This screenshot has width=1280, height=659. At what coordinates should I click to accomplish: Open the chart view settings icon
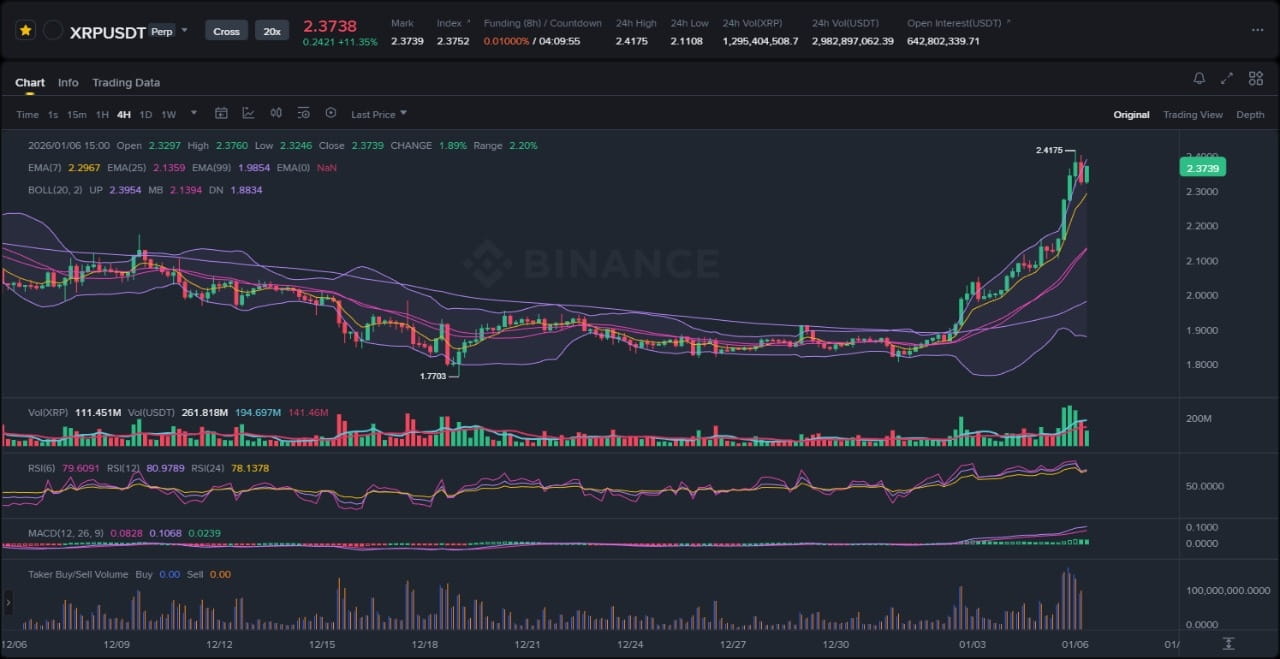click(303, 114)
